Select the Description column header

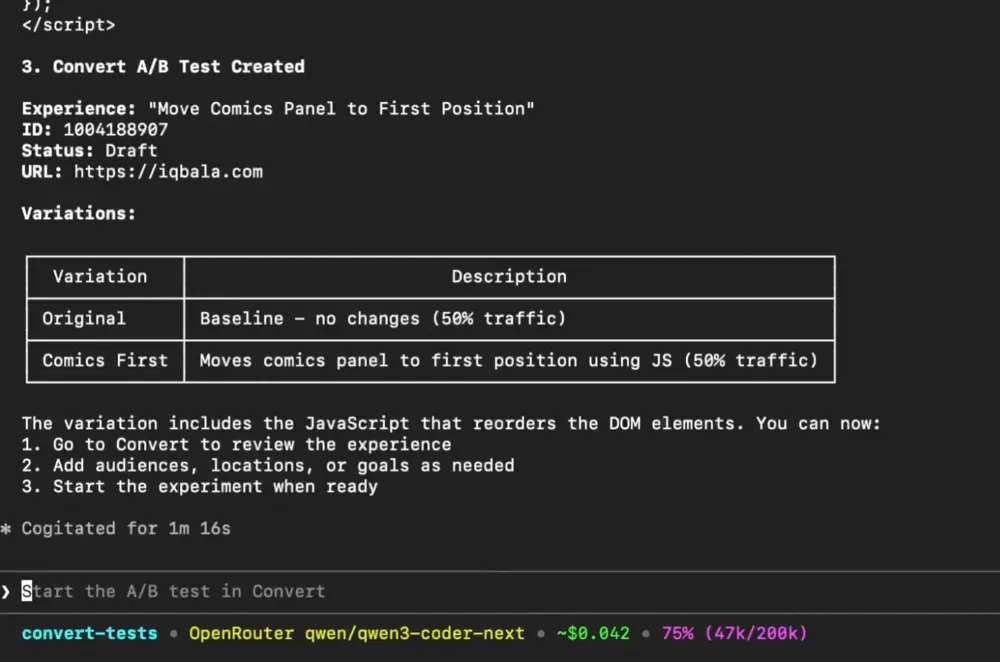(509, 277)
